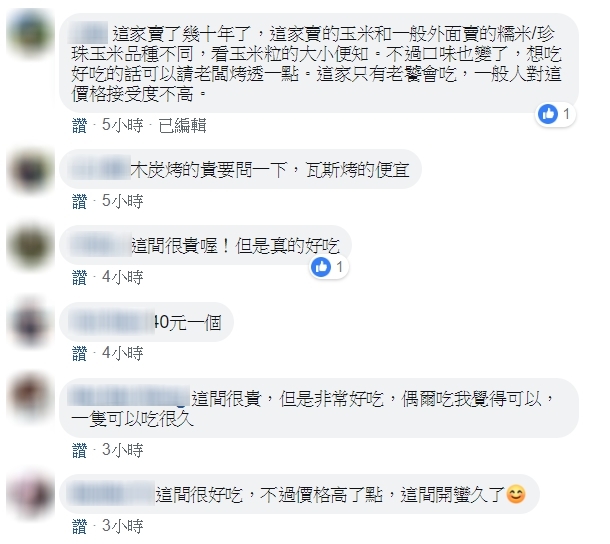
Task: Open the avatar beside the 偶爾吃我覺得可以 comment
Action: pos(30,398)
